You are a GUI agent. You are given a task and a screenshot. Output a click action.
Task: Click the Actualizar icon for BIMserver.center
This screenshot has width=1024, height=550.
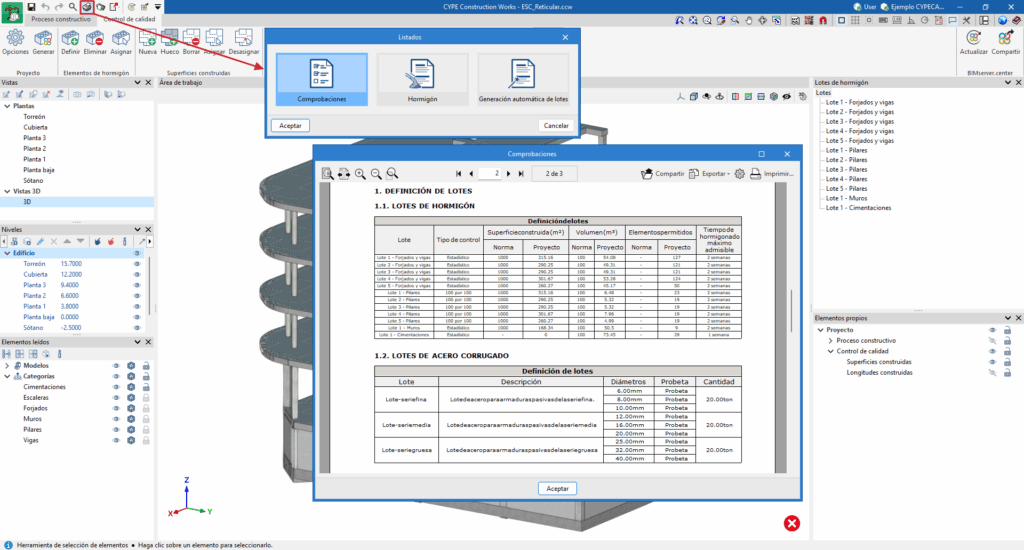[x=973, y=42]
